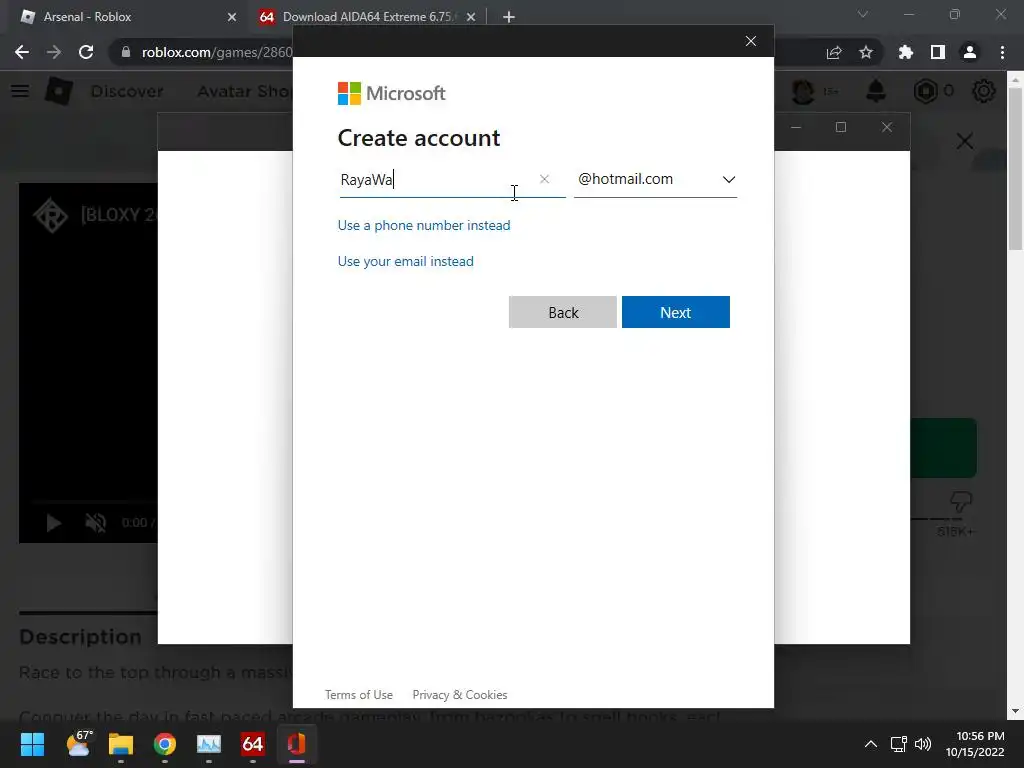1024x768 pixels.
Task: Go back in browser history
Action: click(x=22, y=52)
